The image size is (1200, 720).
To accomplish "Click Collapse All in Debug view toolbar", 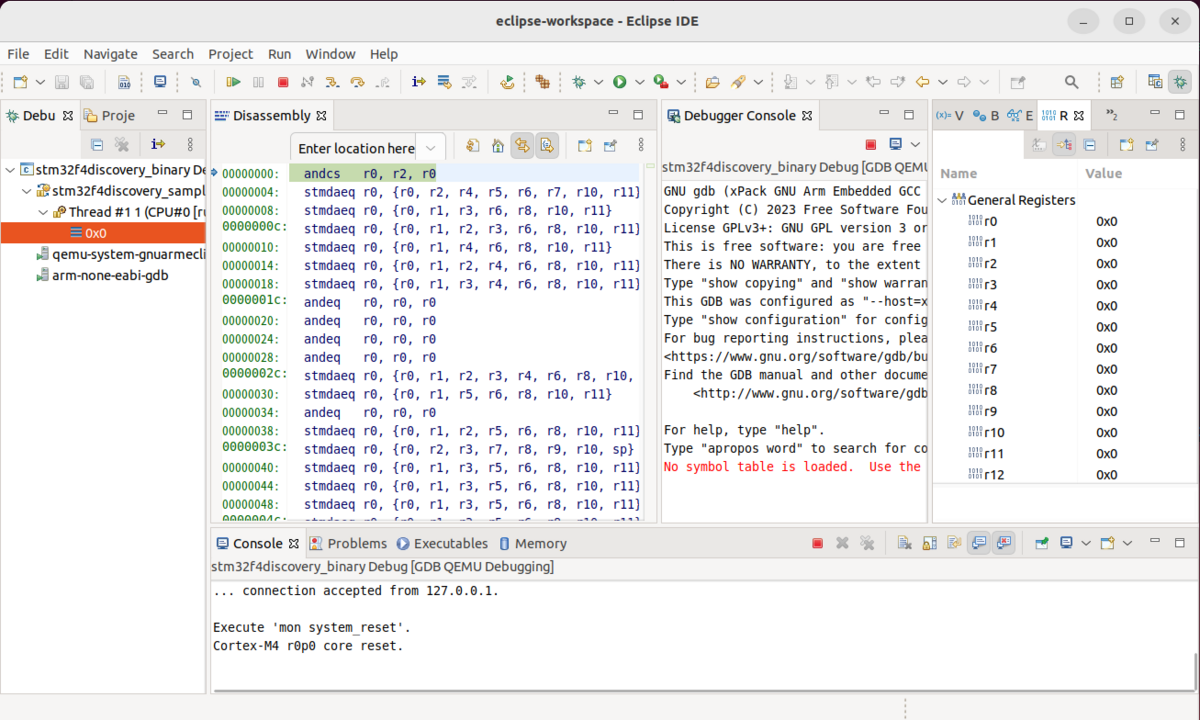I will [x=97, y=145].
